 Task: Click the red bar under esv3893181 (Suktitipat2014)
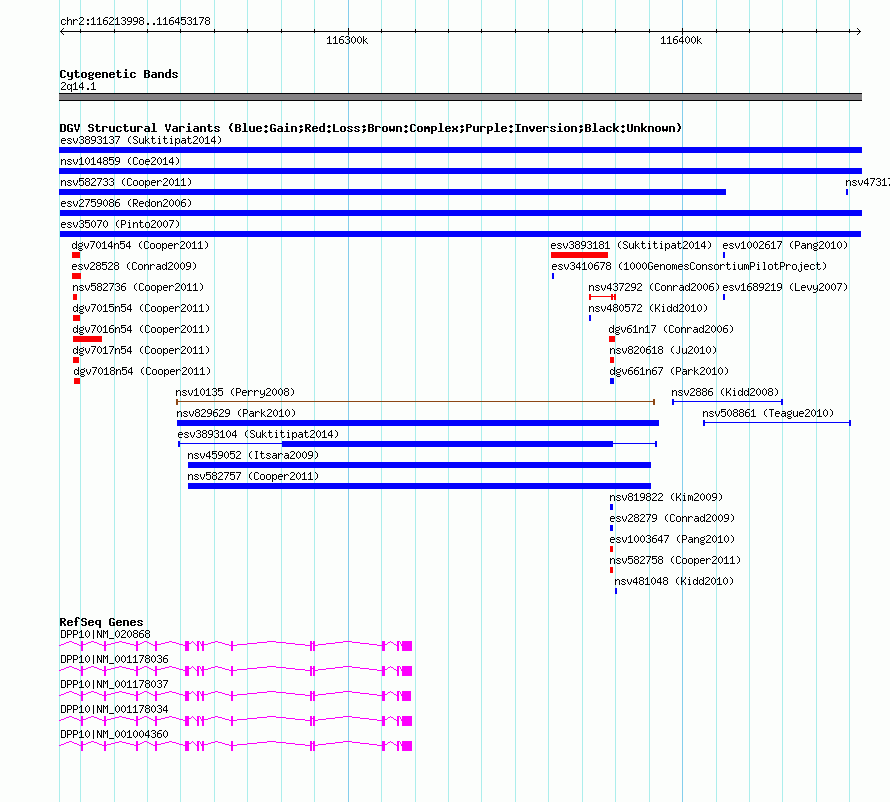tap(579, 255)
